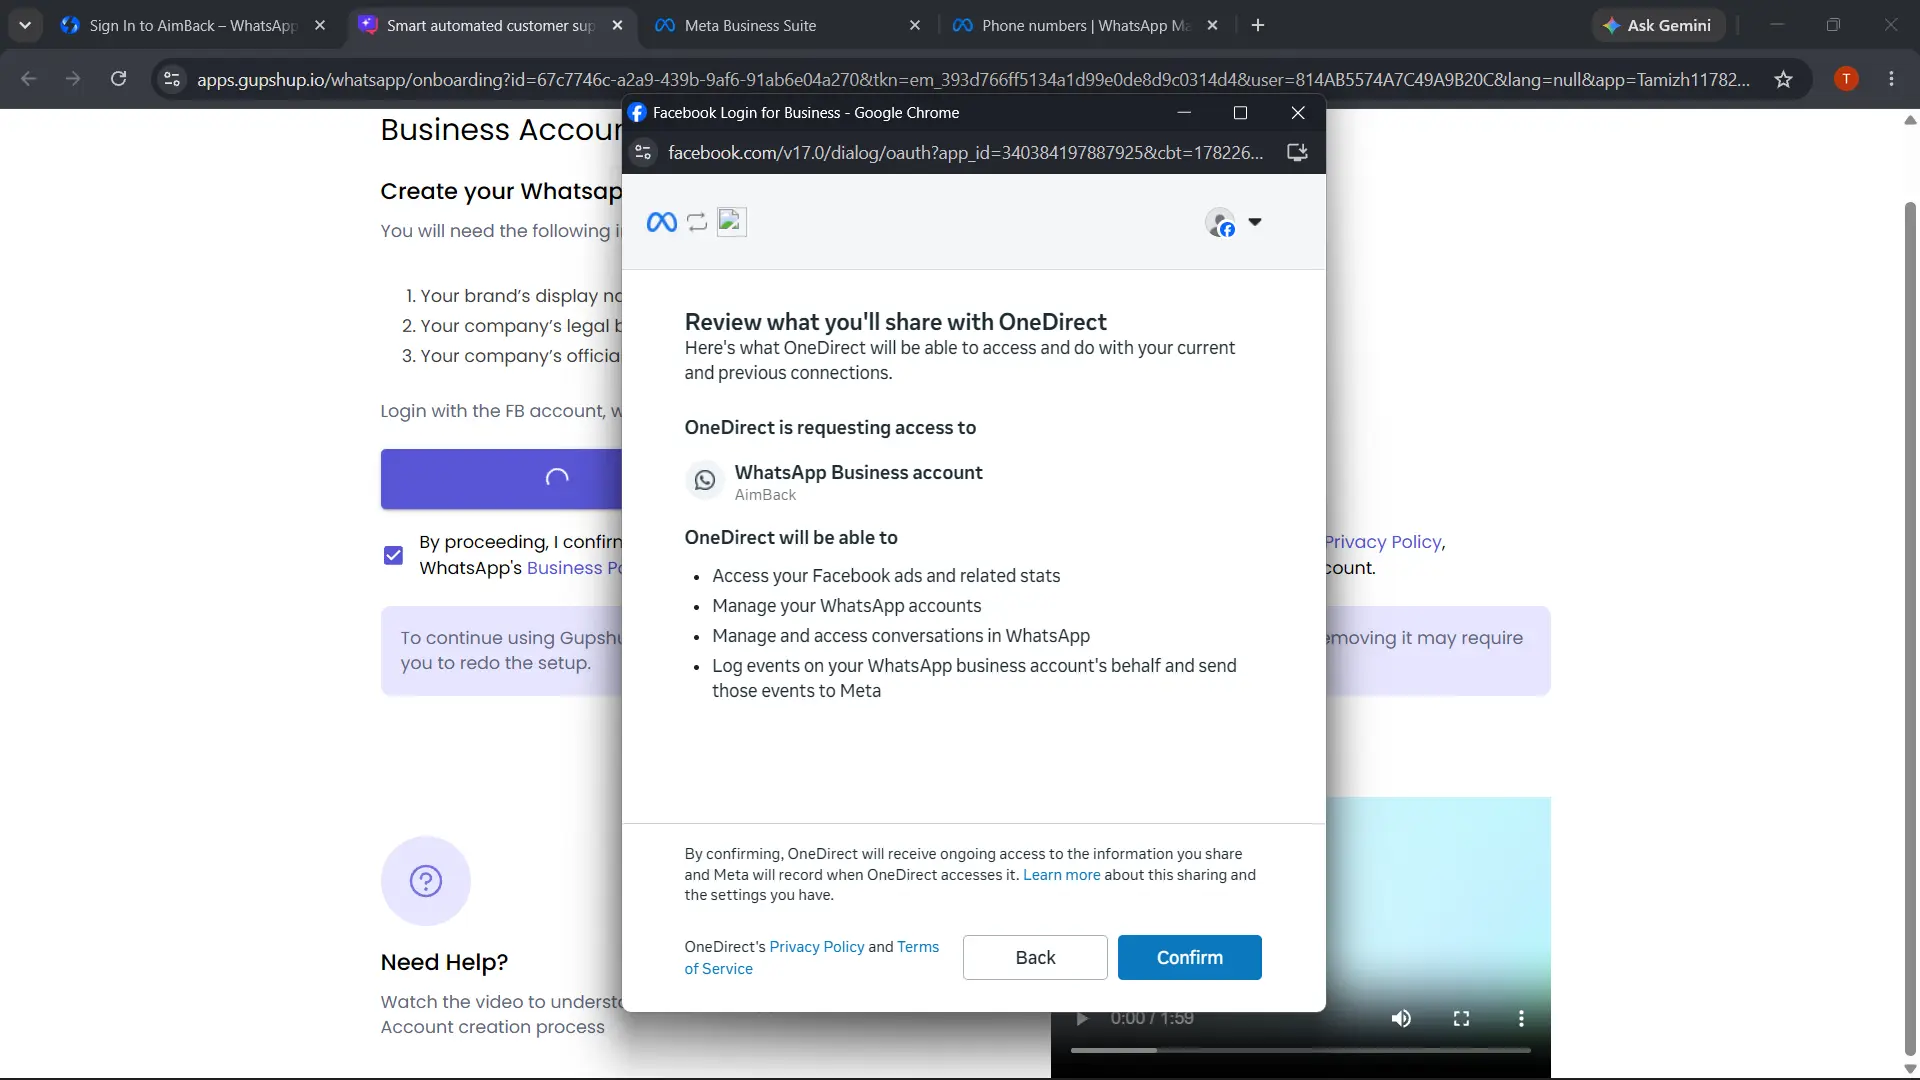This screenshot has width=1920, height=1080.
Task: Open the Learn more link
Action: pyautogui.click(x=1061, y=875)
